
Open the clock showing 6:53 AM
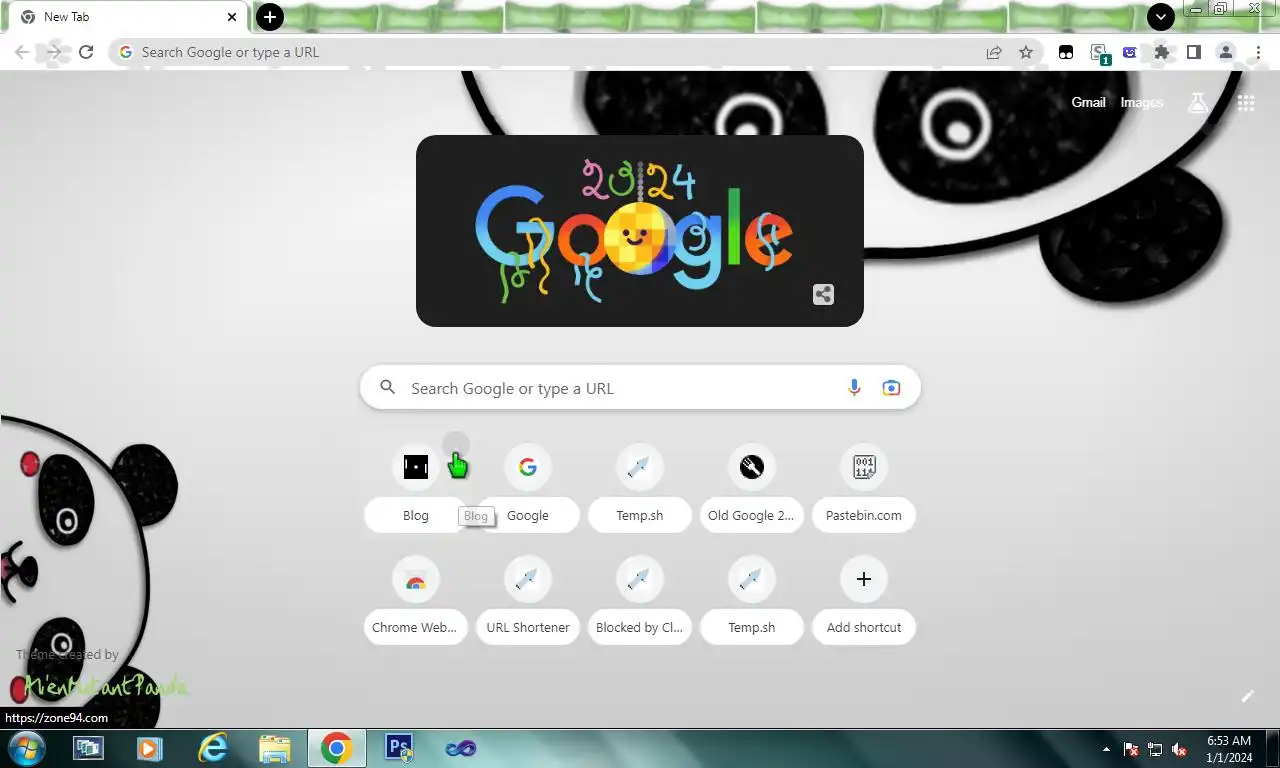pyautogui.click(x=1229, y=749)
